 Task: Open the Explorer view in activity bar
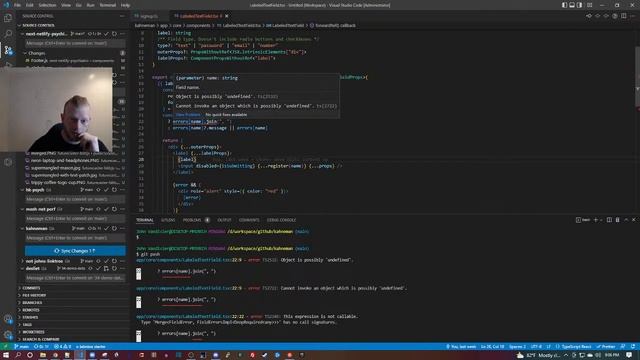tap(8, 18)
